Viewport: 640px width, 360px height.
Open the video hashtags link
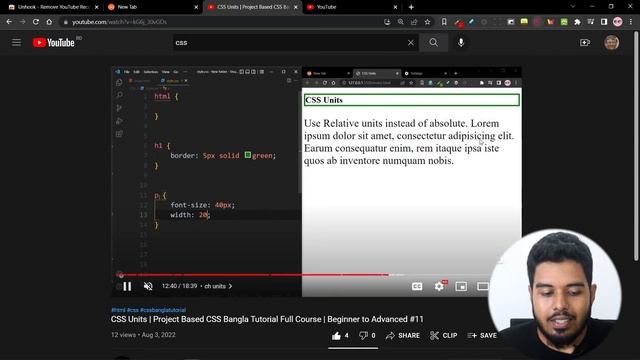coord(148,310)
